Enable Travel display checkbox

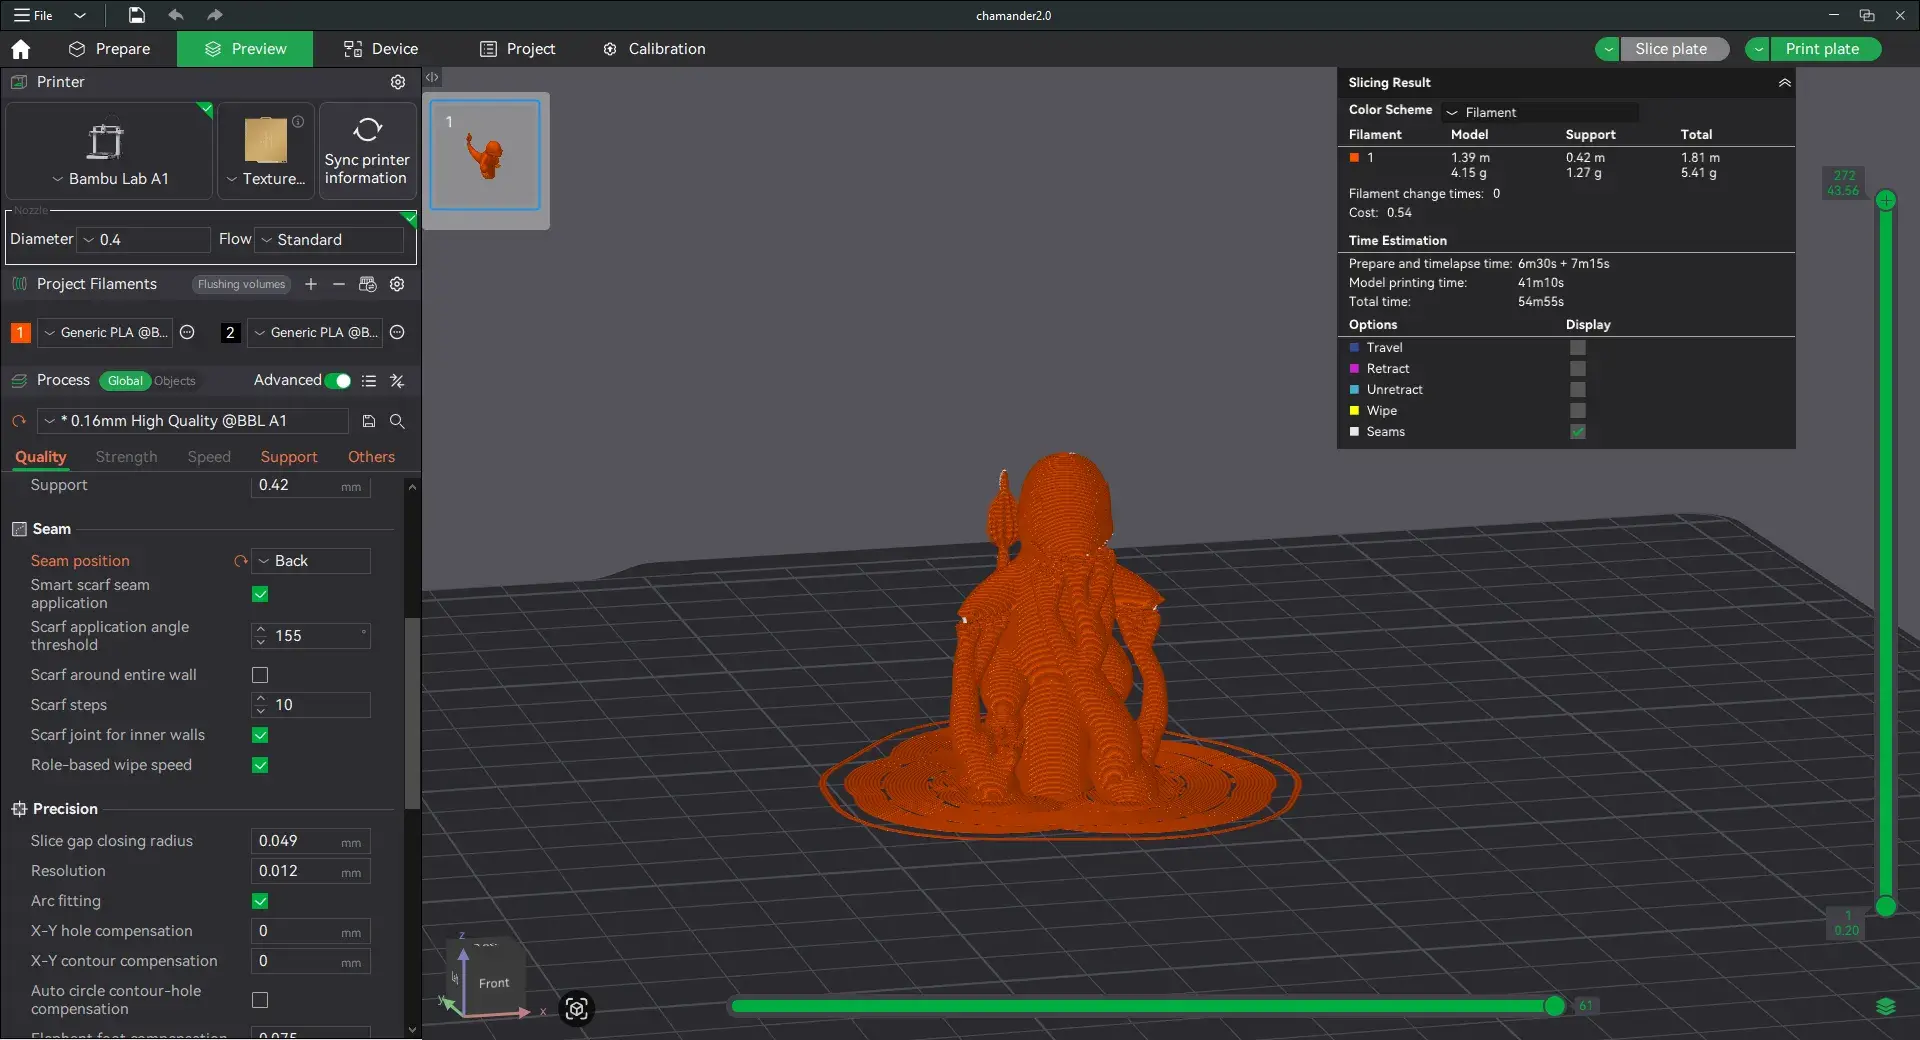coord(1578,348)
